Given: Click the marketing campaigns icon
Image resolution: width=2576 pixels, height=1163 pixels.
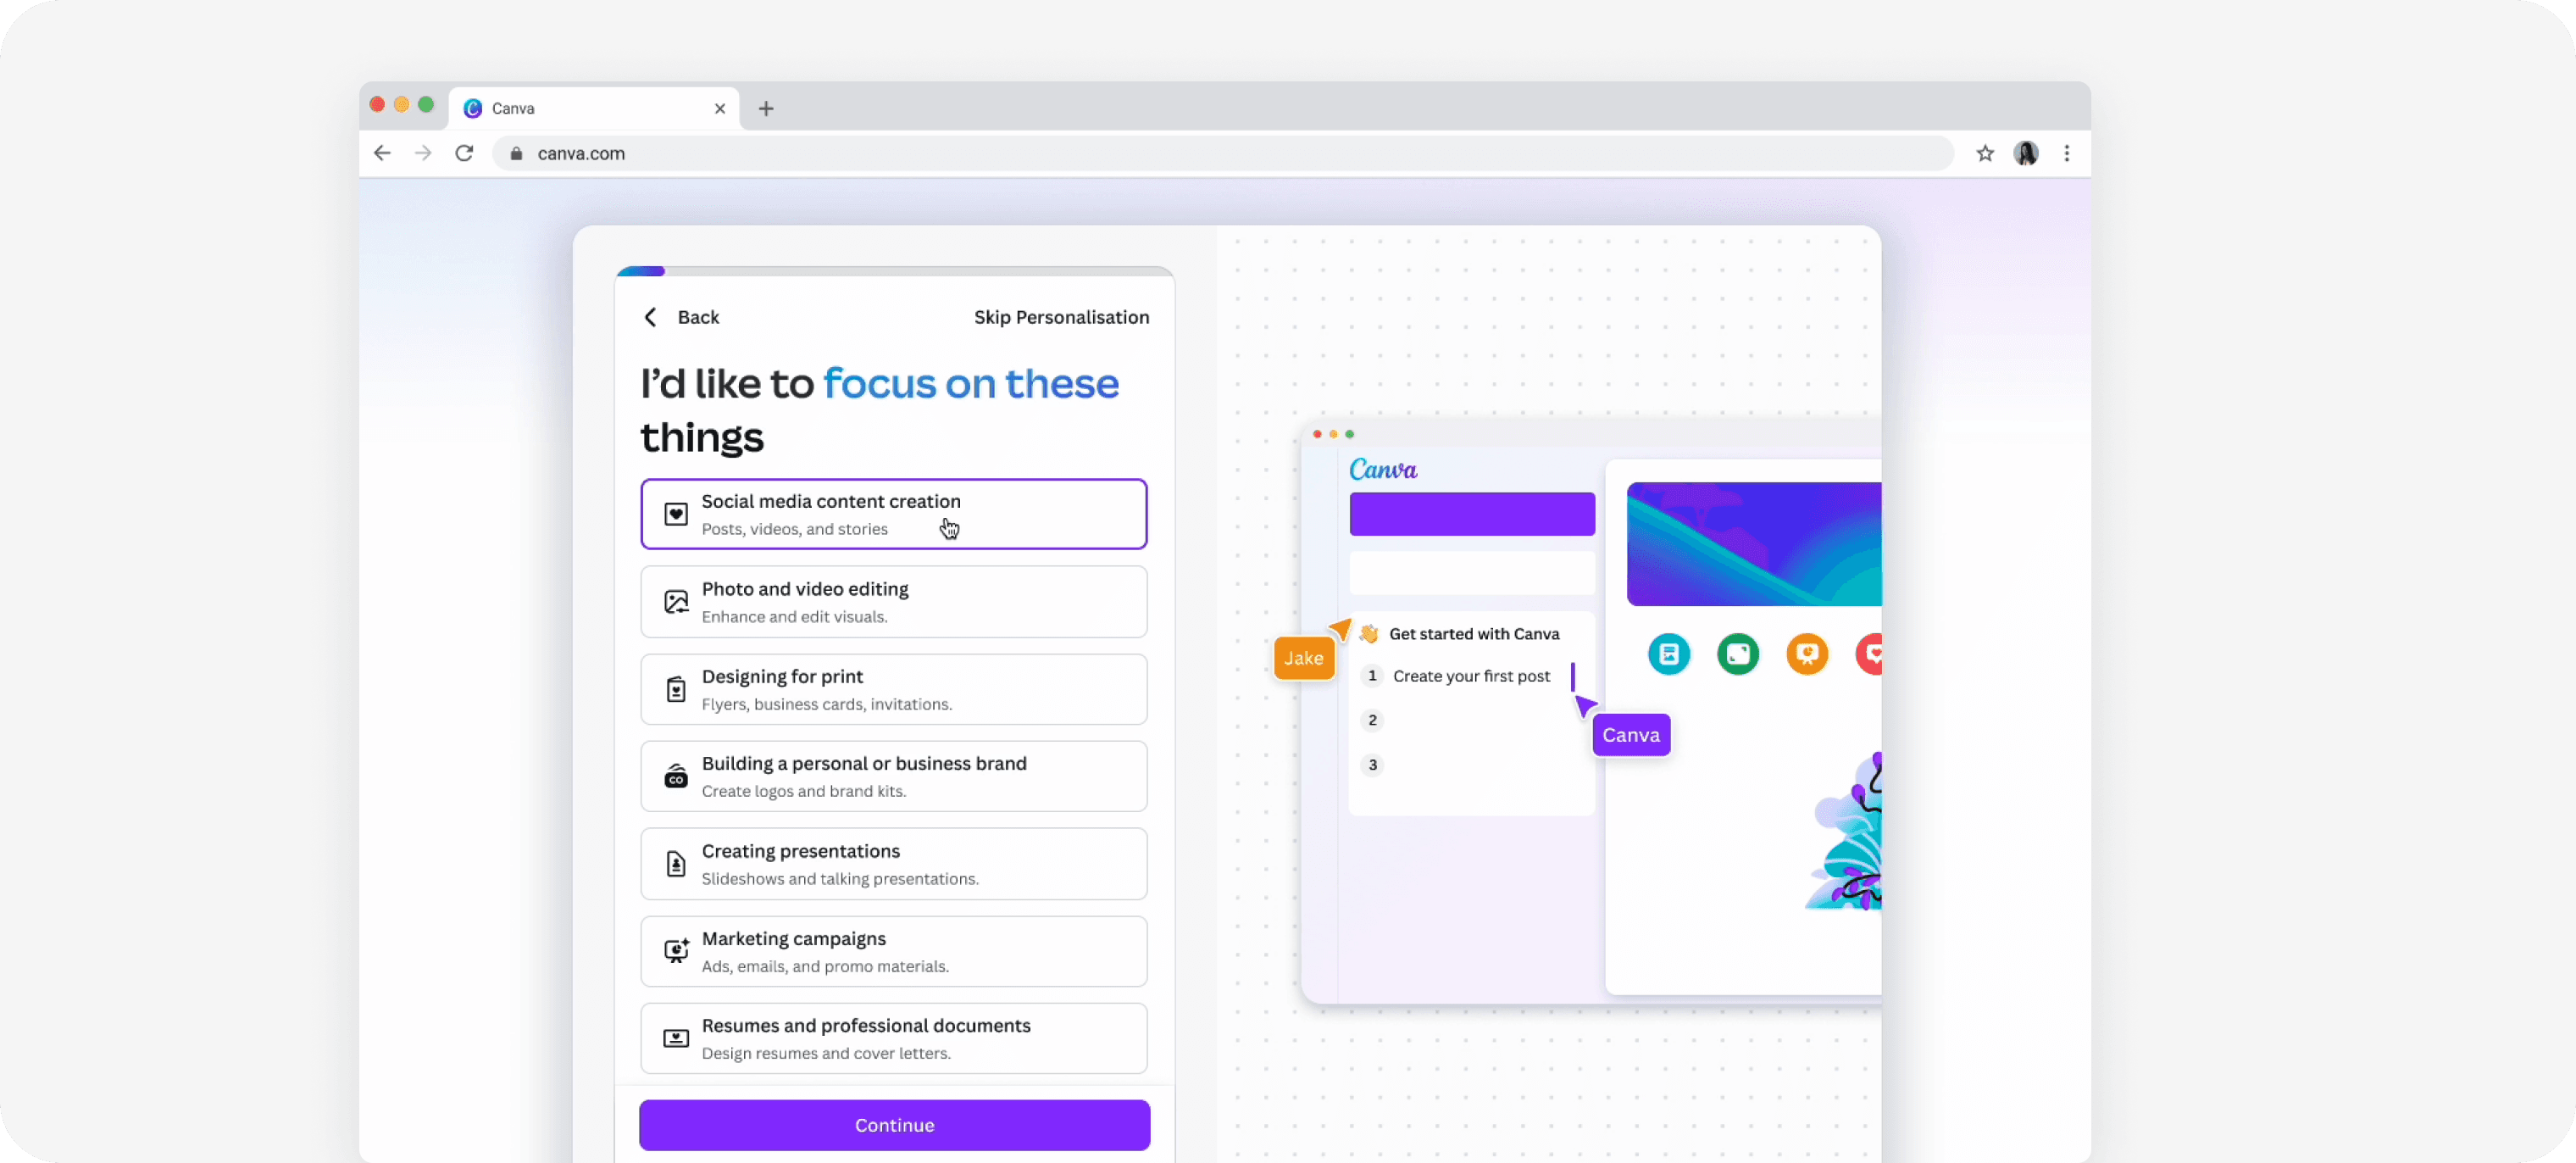Looking at the screenshot, I should click(x=676, y=951).
